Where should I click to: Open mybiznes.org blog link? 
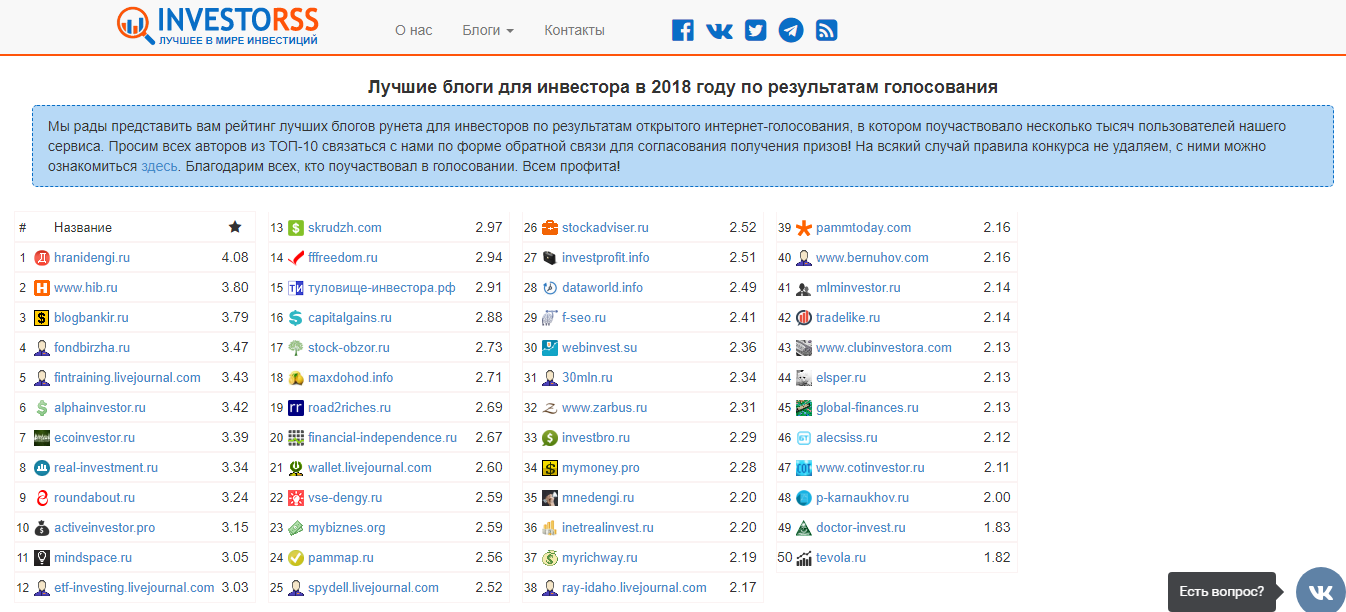(346, 528)
